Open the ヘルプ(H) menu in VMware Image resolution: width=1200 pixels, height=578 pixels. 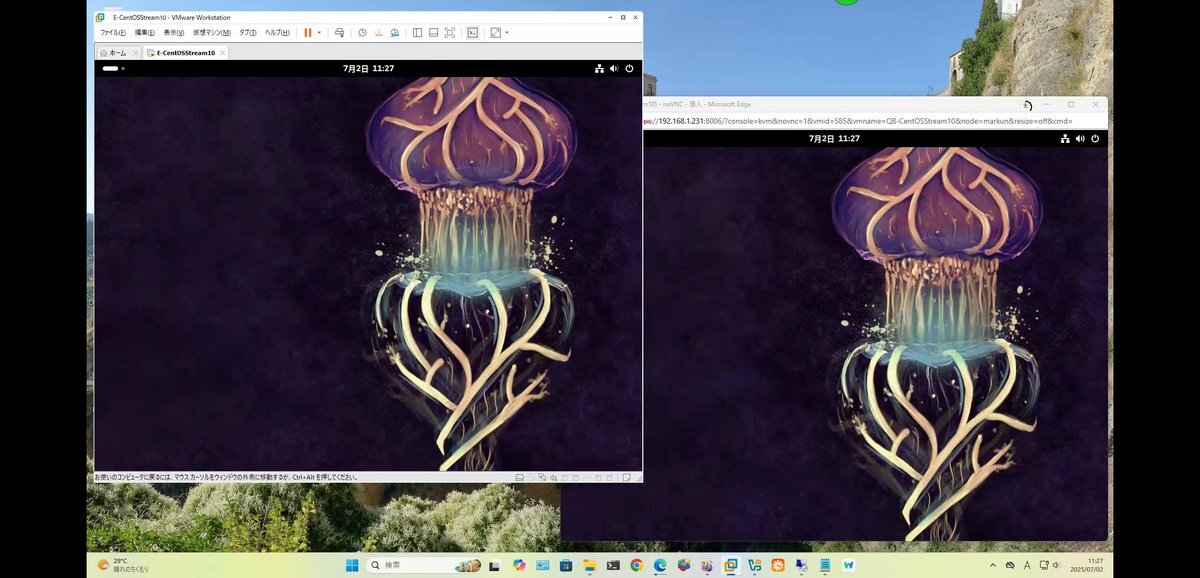tap(277, 32)
